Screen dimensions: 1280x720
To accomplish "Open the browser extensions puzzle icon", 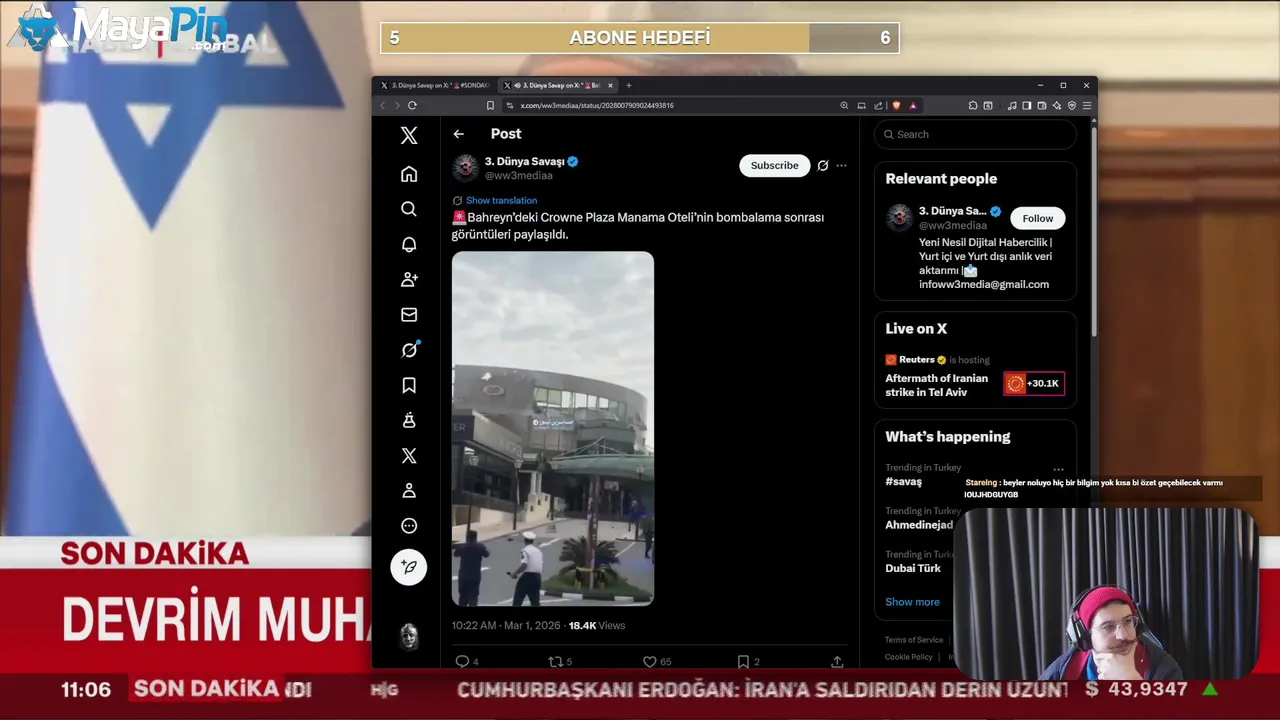I will [x=973, y=105].
